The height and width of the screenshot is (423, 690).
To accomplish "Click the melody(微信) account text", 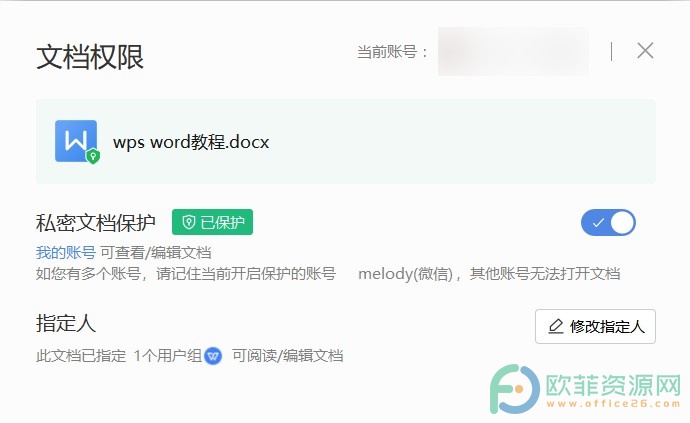I will point(406,274).
